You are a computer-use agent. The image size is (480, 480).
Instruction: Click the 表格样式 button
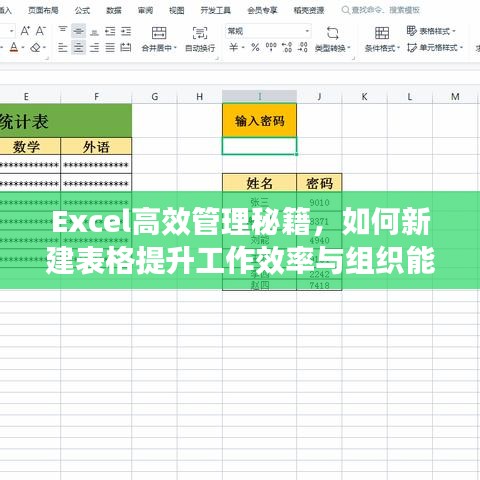pos(431,31)
